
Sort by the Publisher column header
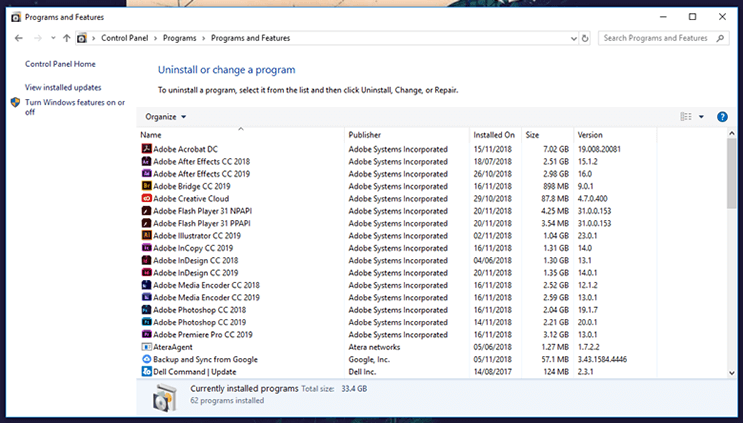(x=407, y=135)
